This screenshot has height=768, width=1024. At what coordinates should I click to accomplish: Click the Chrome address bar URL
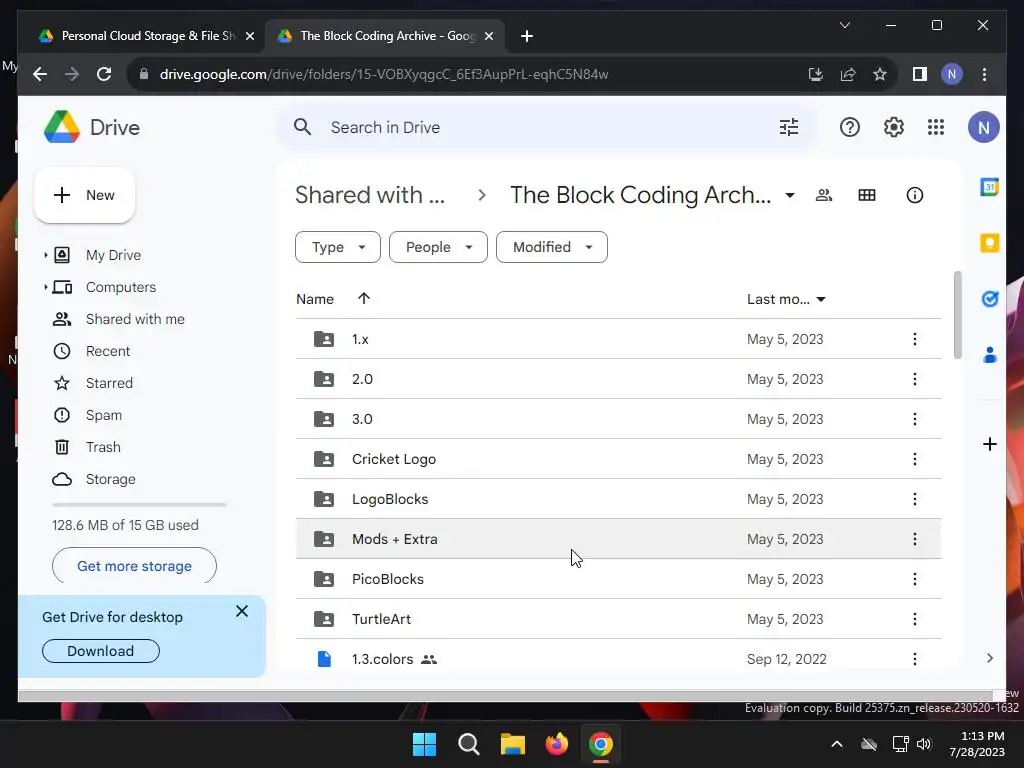click(384, 74)
